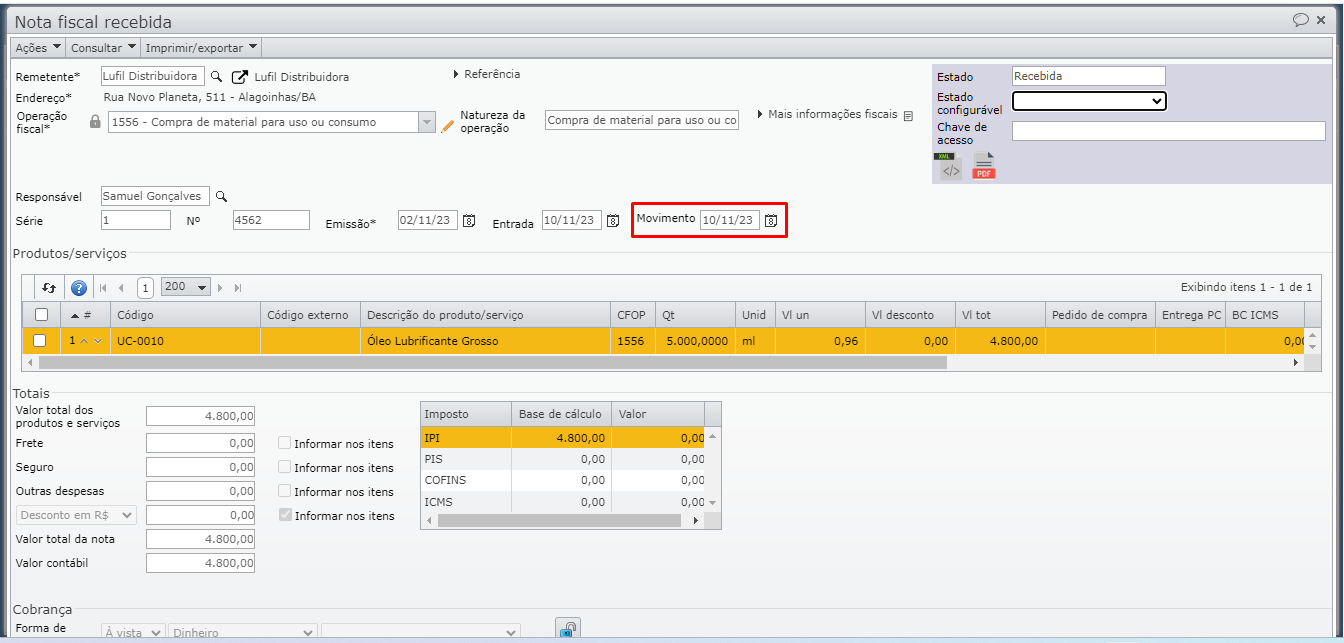Viewport: 1344px width, 643px height.
Task: Move item UC-0010 down with arrow
Action: pyautogui.click(x=98, y=341)
